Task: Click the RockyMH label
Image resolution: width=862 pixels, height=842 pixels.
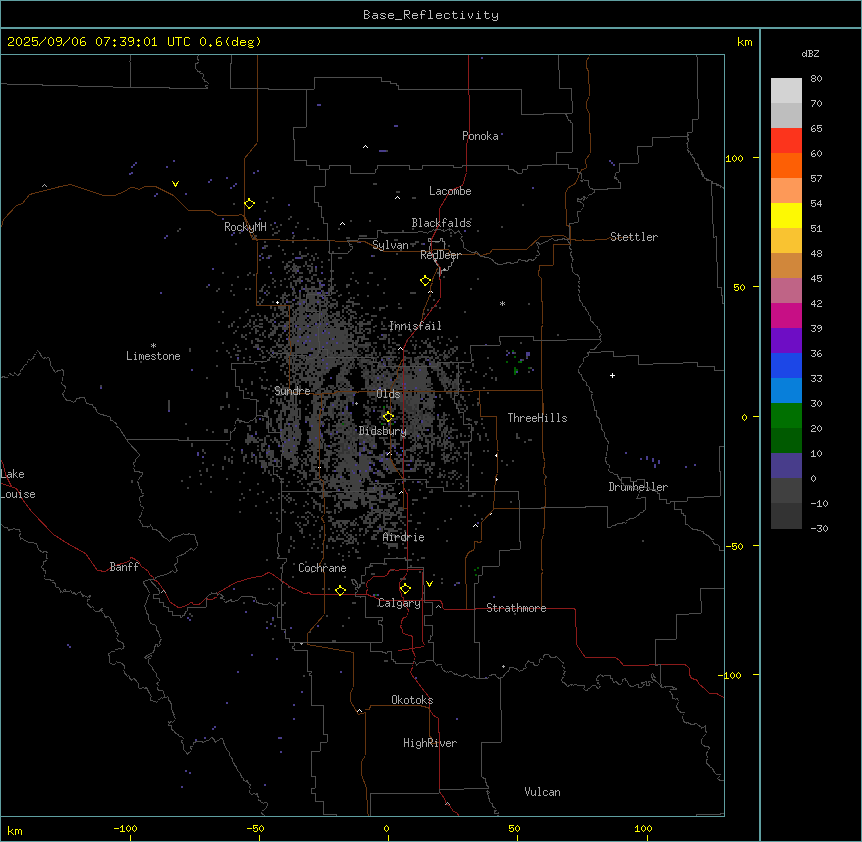Action: coord(245,227)
